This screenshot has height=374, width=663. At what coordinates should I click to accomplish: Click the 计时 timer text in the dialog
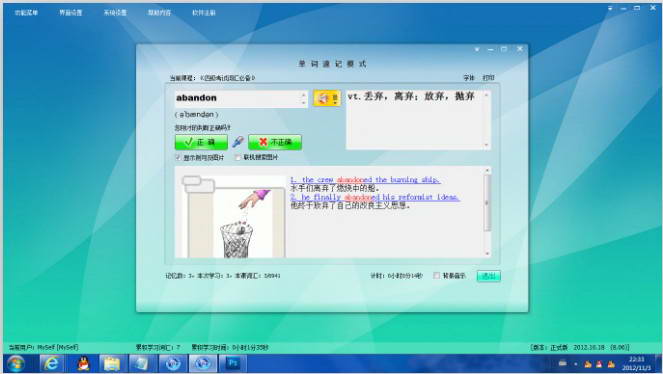[x=396, y=276]
